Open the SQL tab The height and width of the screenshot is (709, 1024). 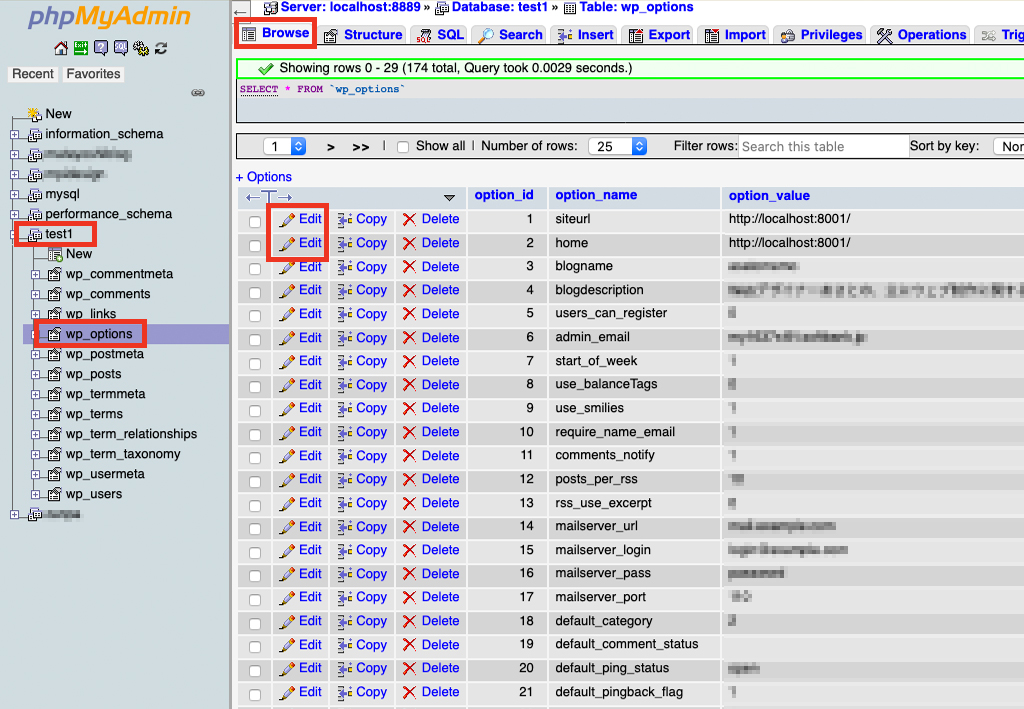tap(440, 35)
